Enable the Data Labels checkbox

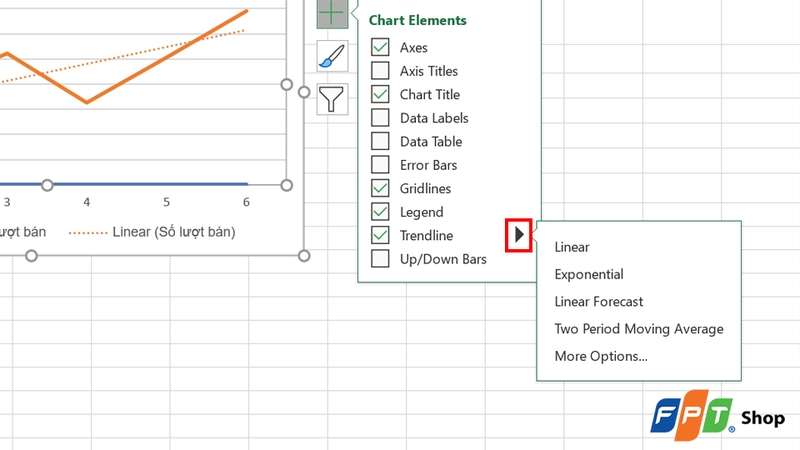tap(381, 118)
